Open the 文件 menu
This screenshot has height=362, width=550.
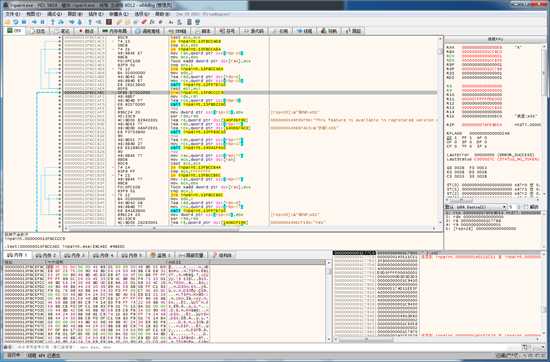[13, 14]
